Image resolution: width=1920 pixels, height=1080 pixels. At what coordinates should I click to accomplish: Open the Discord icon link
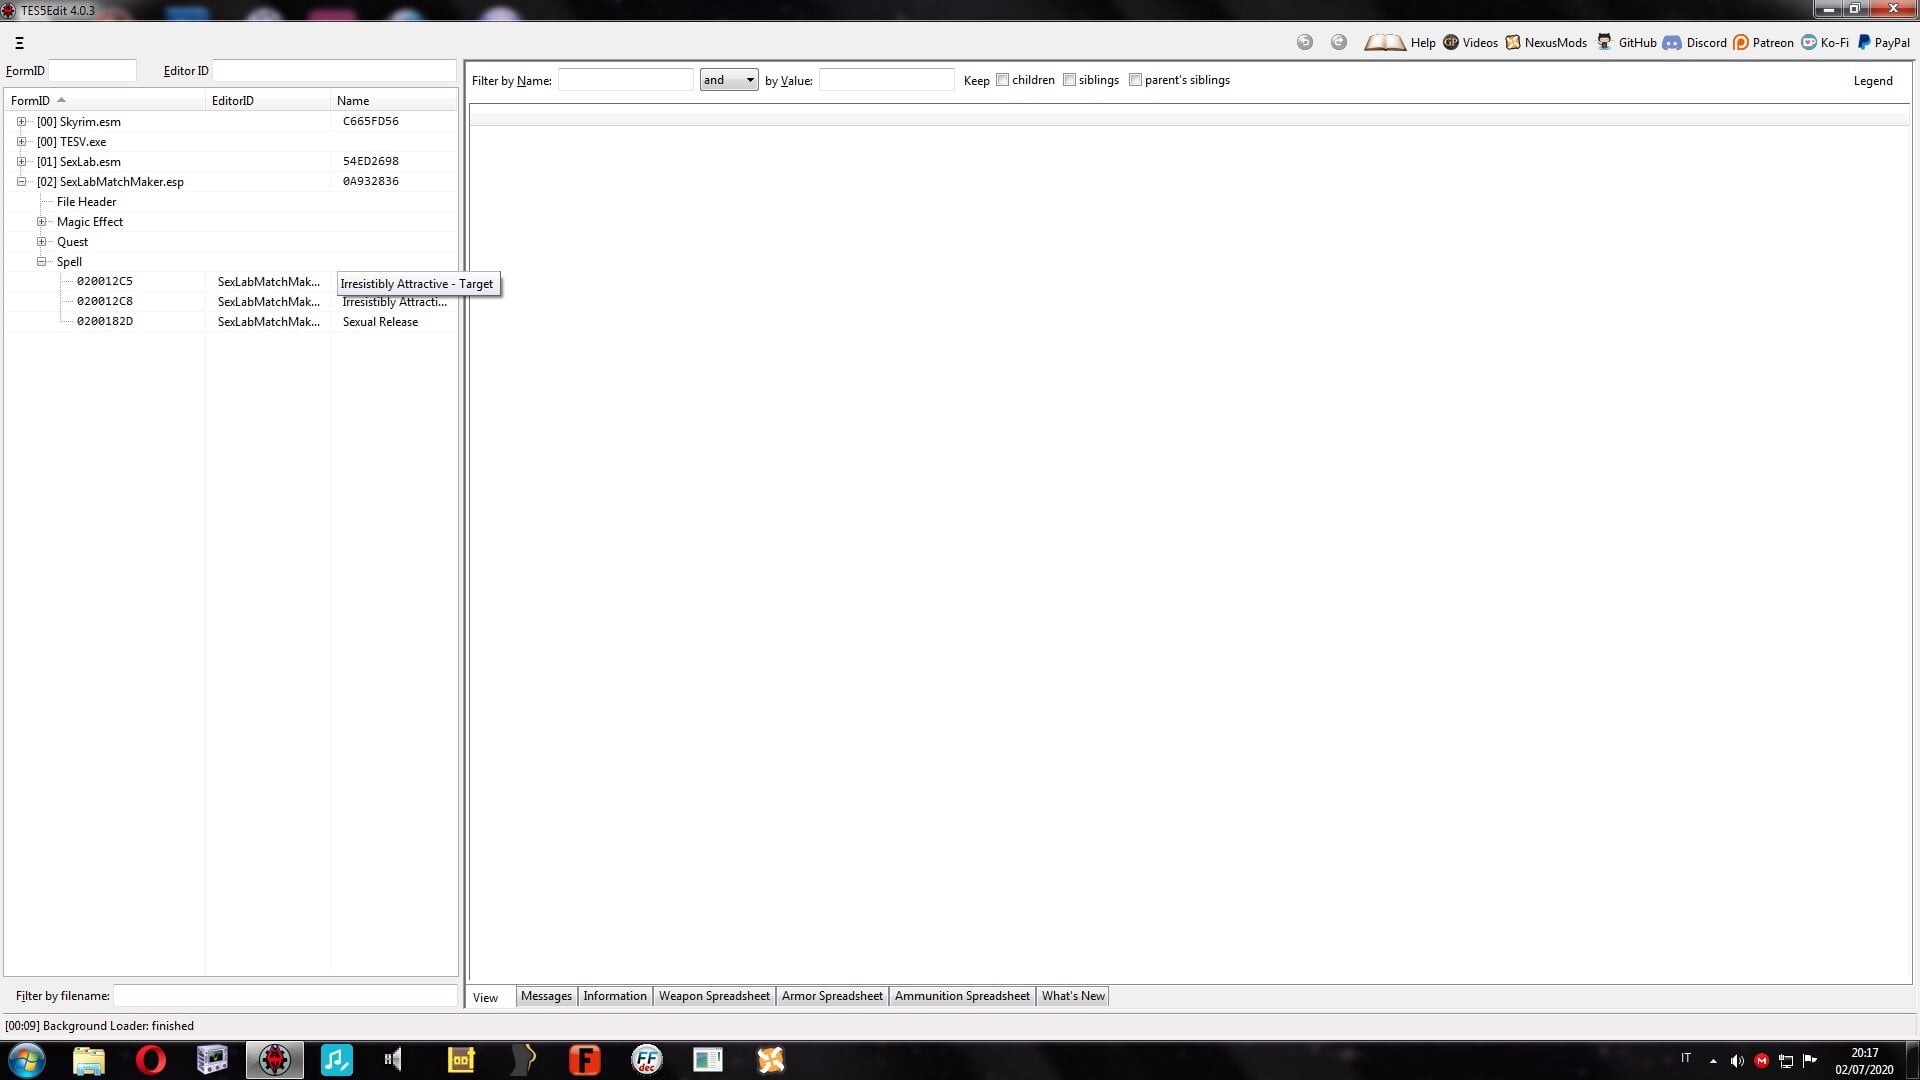click(1672, 42)
